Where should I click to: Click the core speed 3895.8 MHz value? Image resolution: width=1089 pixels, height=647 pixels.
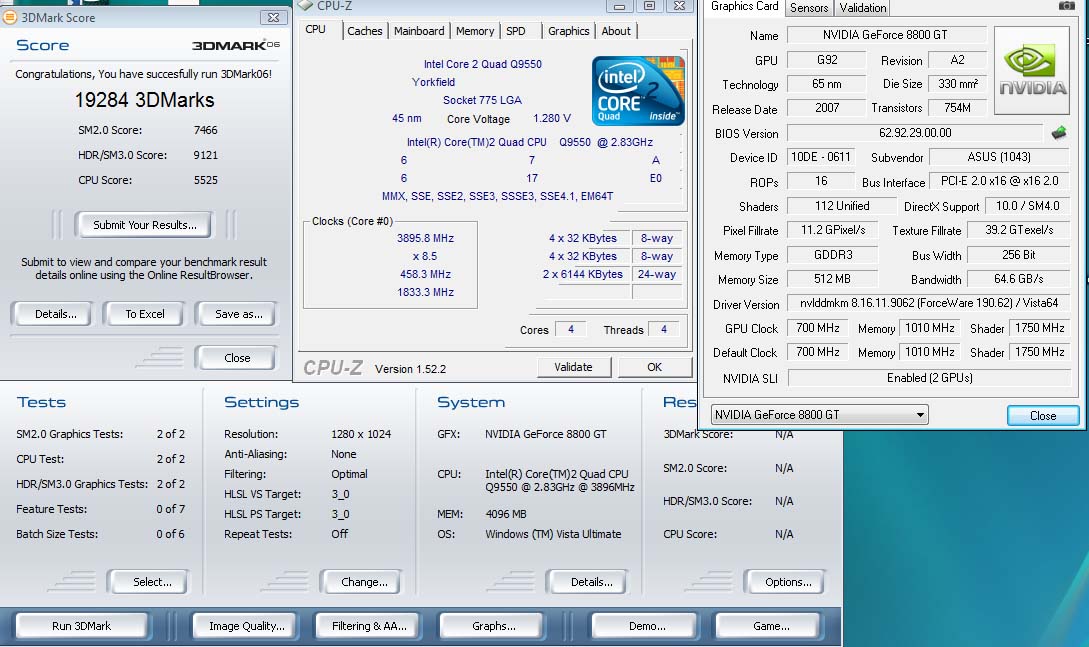[425, 238]
